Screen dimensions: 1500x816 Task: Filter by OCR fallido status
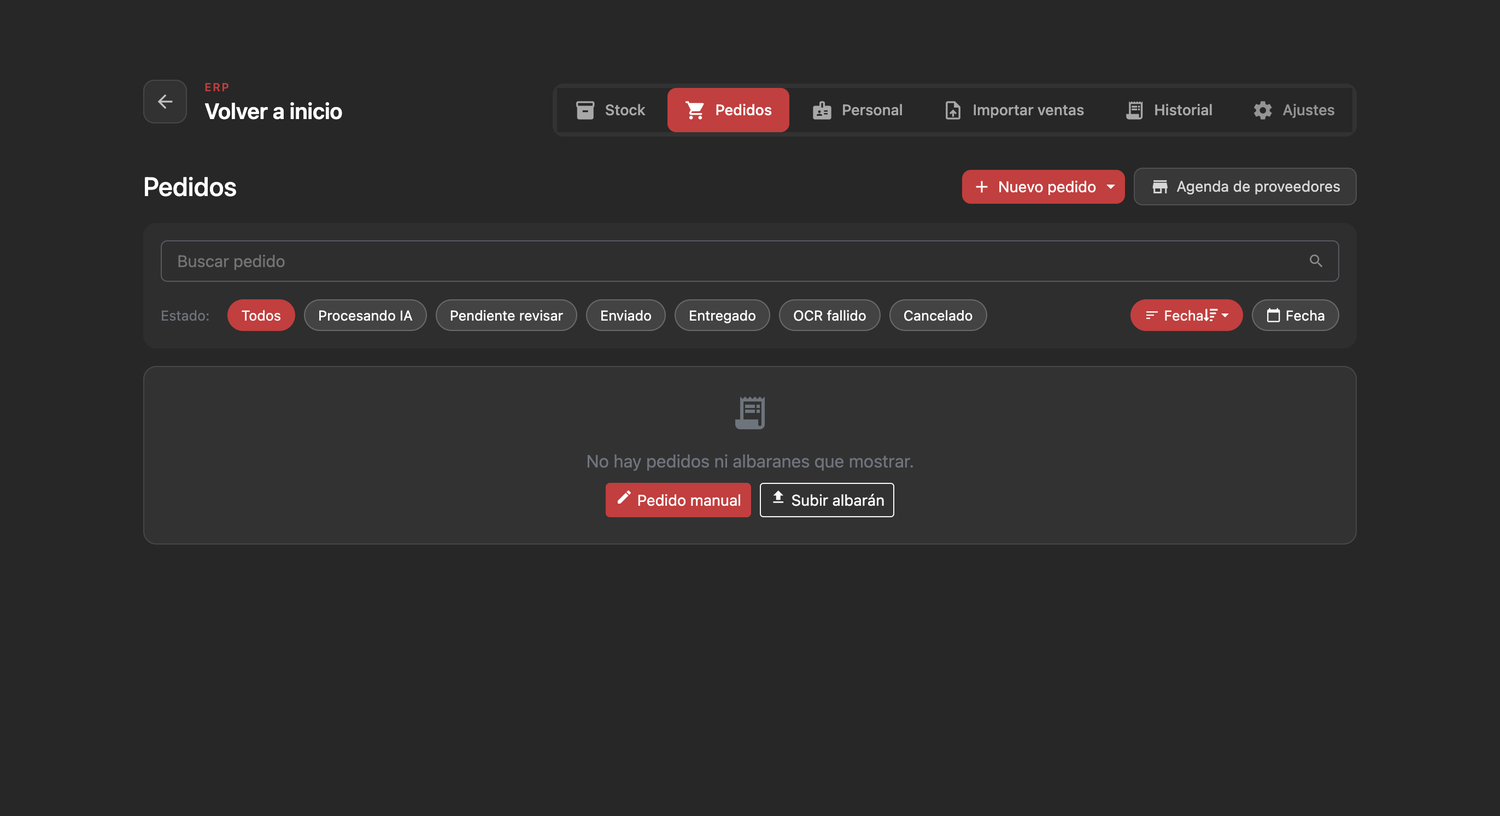point(830,316)
